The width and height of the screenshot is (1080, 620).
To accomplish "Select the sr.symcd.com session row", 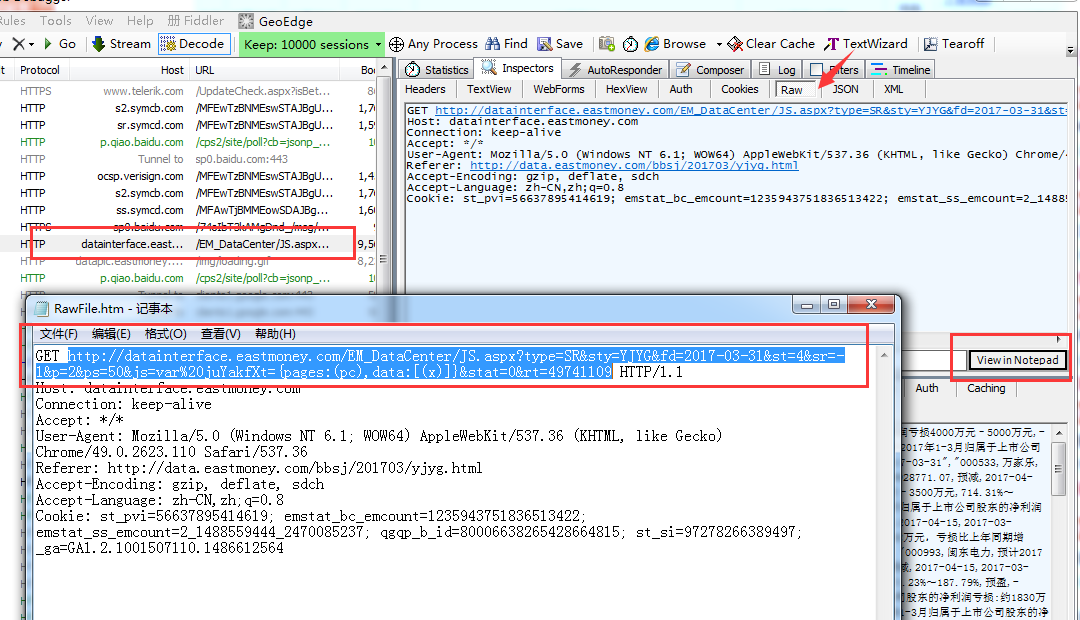I will pos(187,125).
